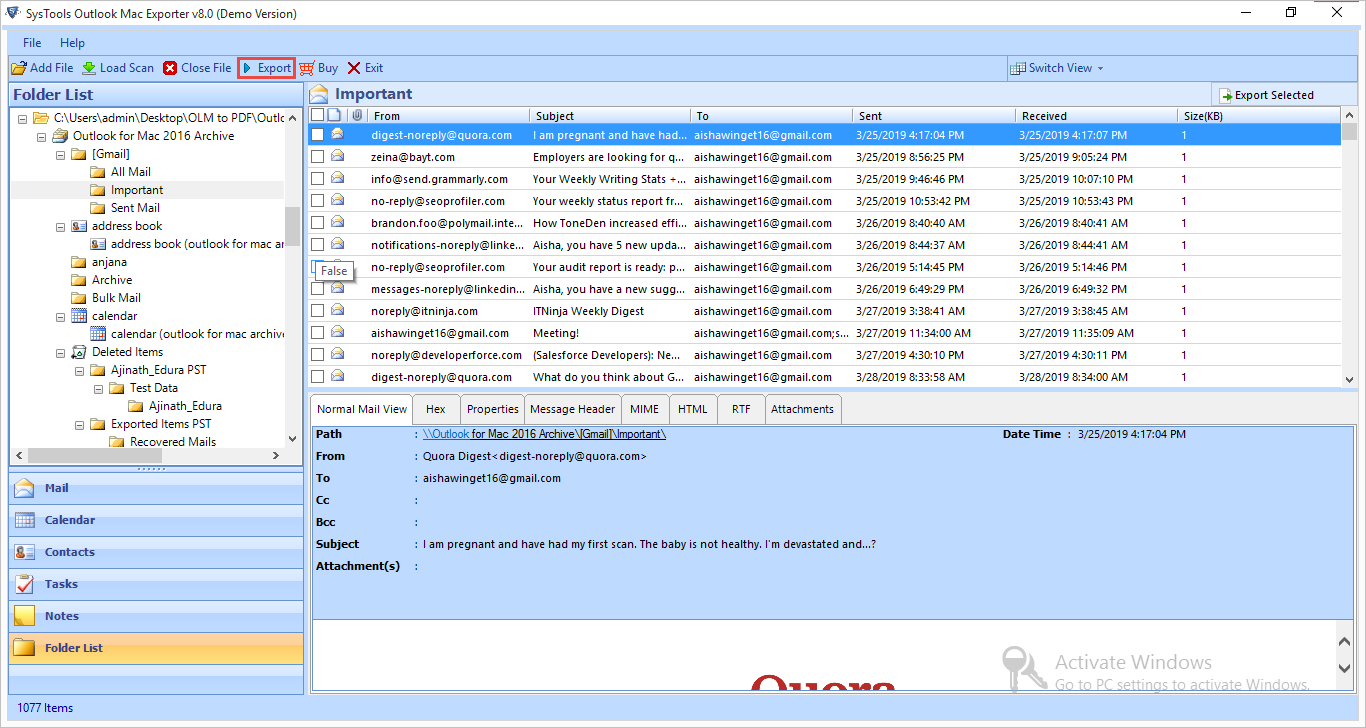Screen dimensions: 1366x728
Task: Check the aishawinget16@gmail.com Meeting! checkbox
Action: (317, 333)
